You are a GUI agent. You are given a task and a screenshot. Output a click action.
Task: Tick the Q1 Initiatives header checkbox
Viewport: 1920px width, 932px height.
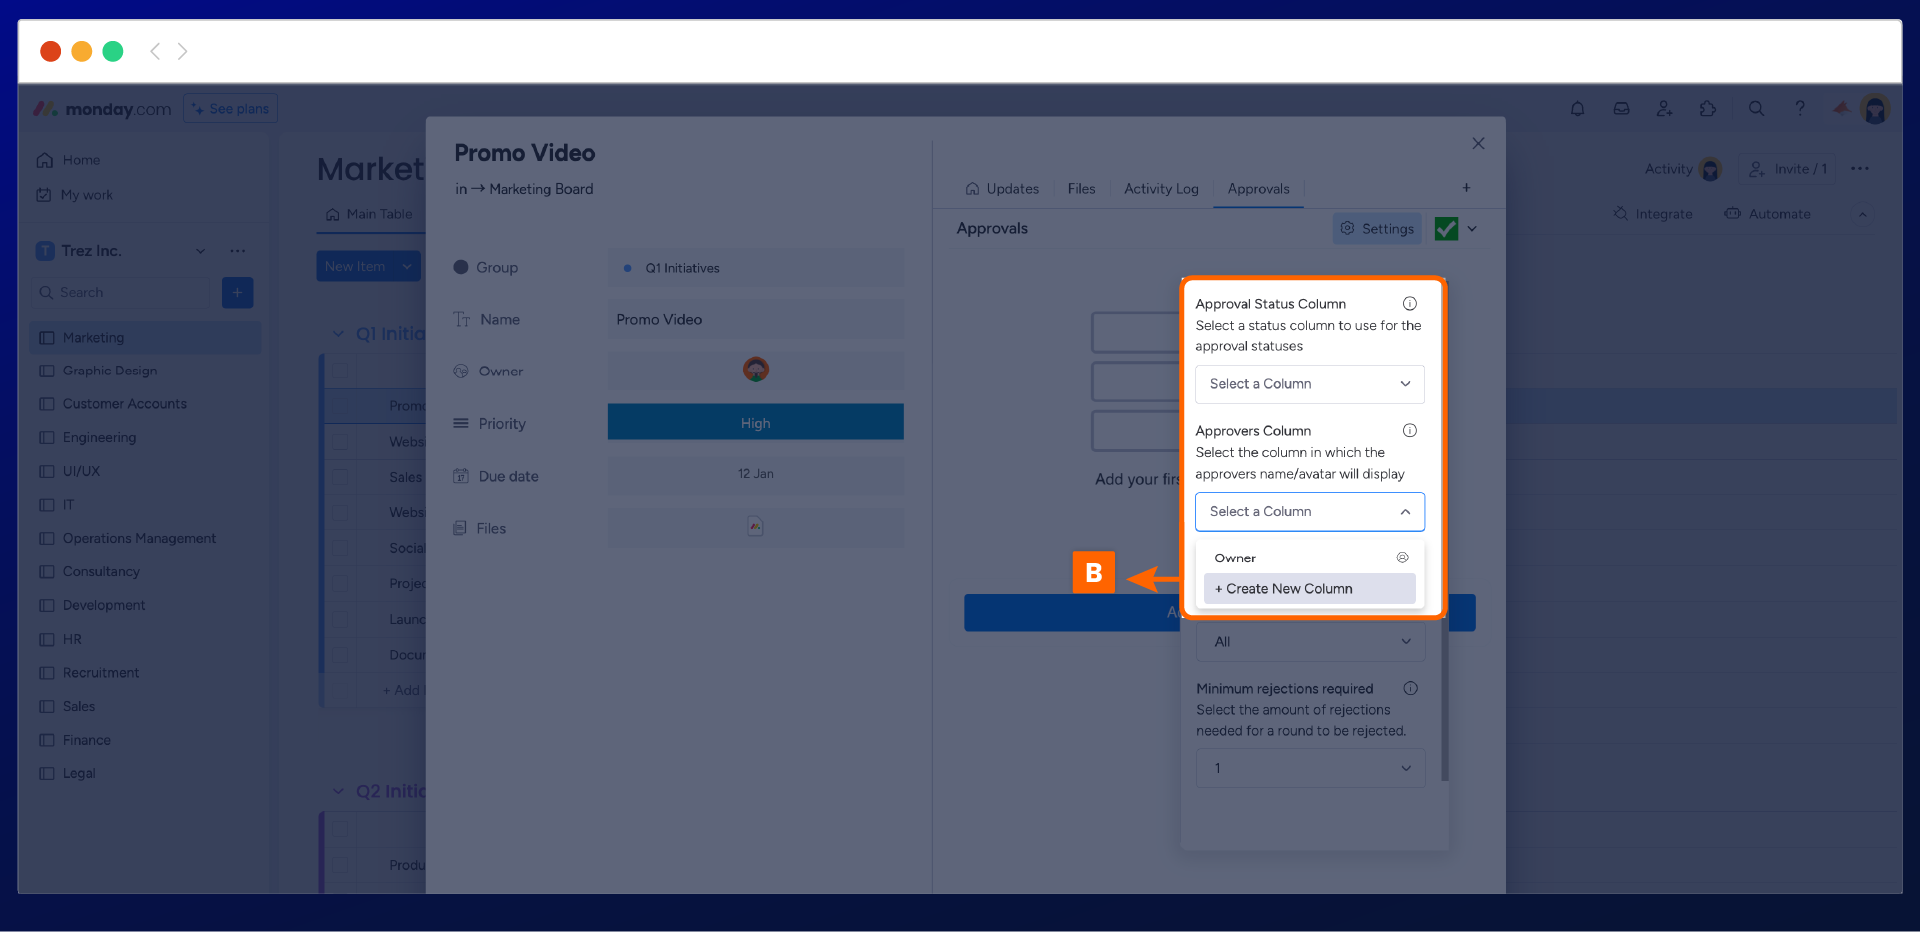point(340,370)
